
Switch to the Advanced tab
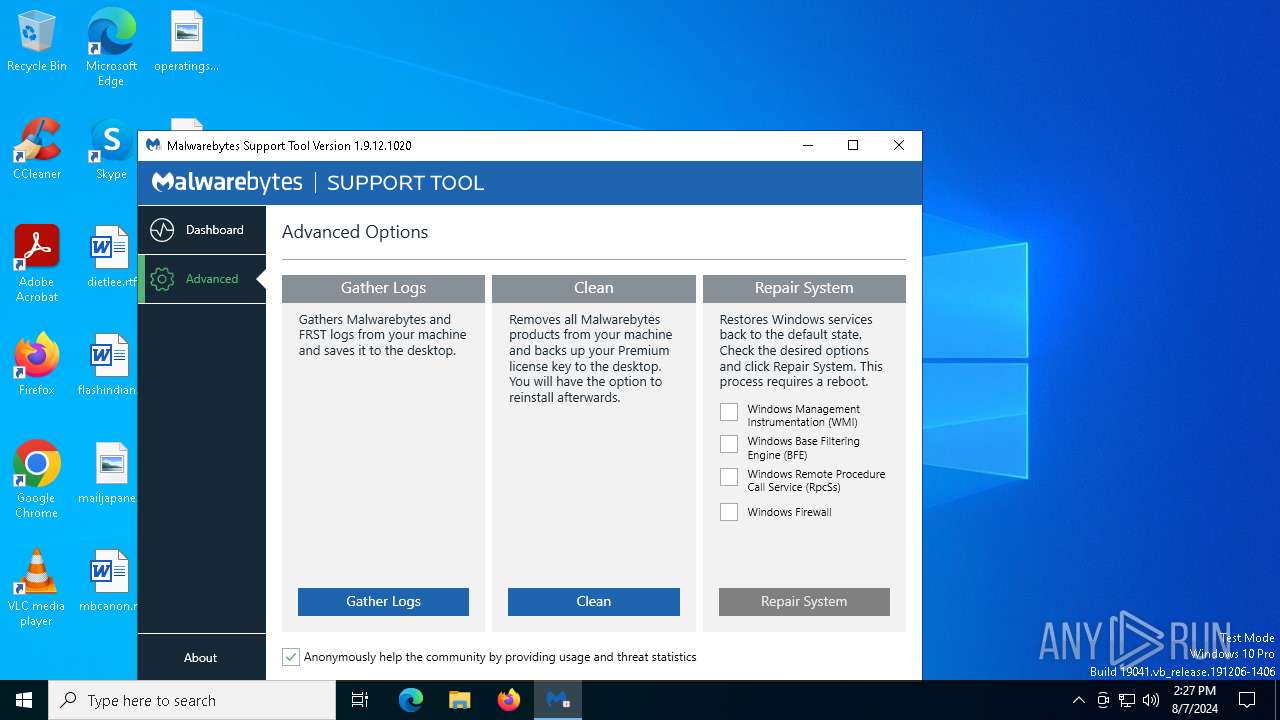tap(202, 279)
